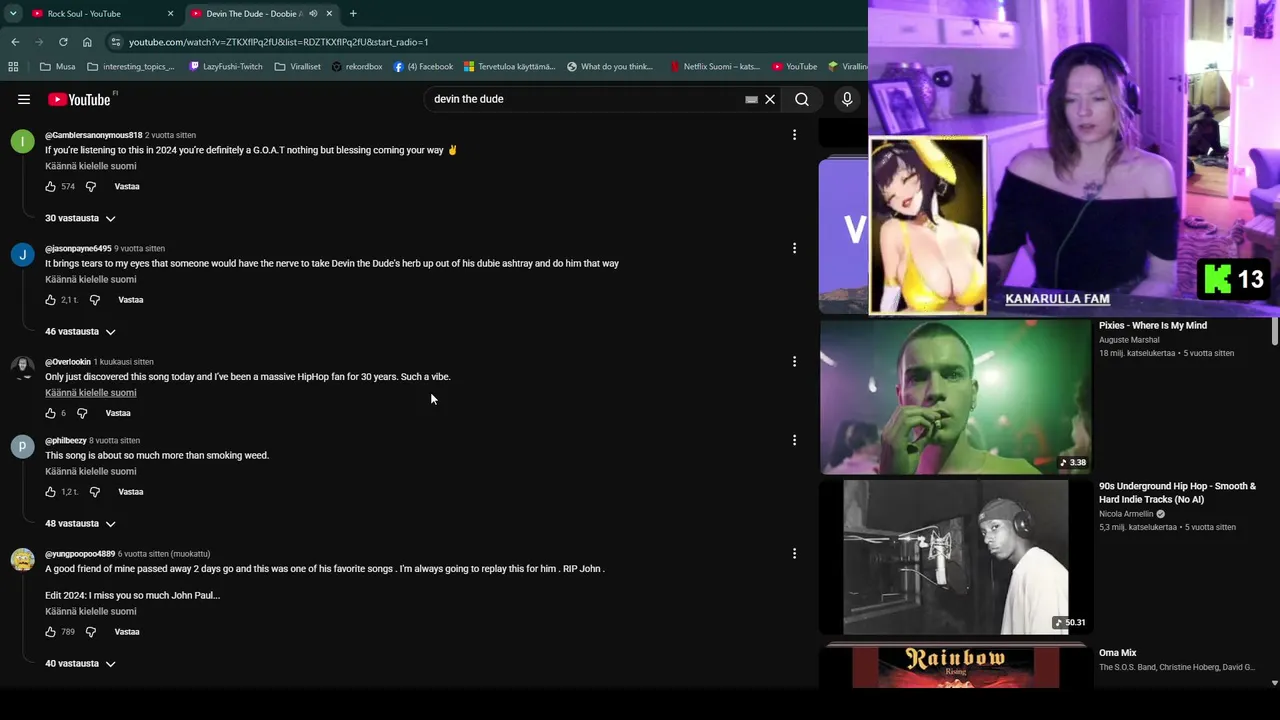Open options menu for jasonpayne6495 comment
The width and height of the screenshot is (1280, 720).
[794, 248]
